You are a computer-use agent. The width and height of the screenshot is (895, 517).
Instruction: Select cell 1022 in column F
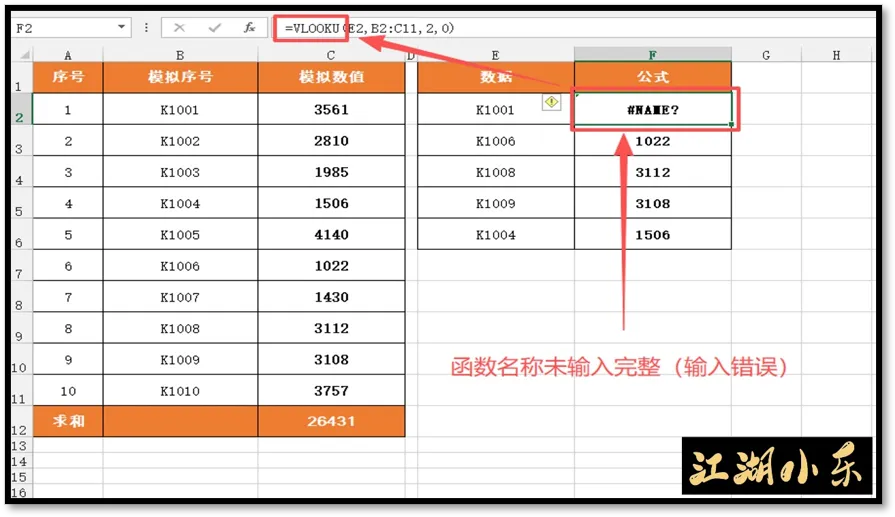click(x=652, y=140)
